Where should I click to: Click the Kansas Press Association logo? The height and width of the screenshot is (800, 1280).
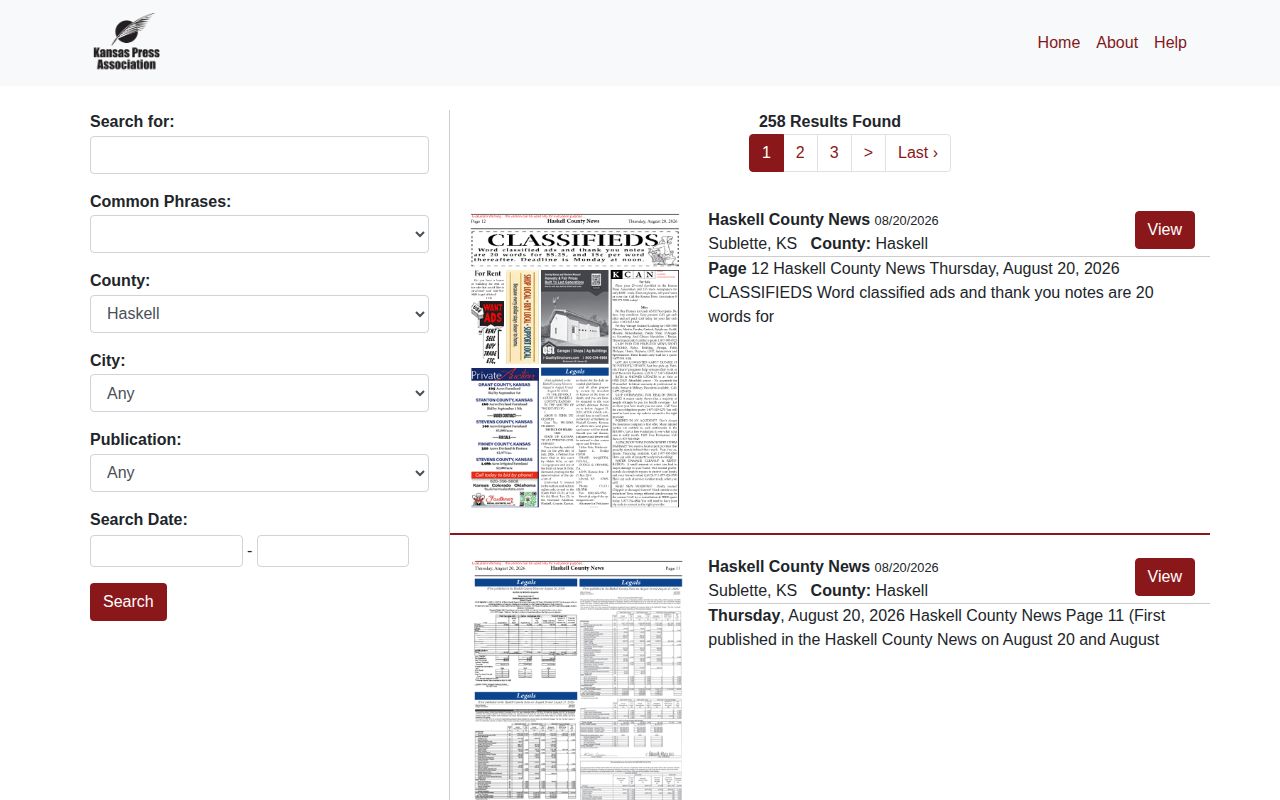126,42
